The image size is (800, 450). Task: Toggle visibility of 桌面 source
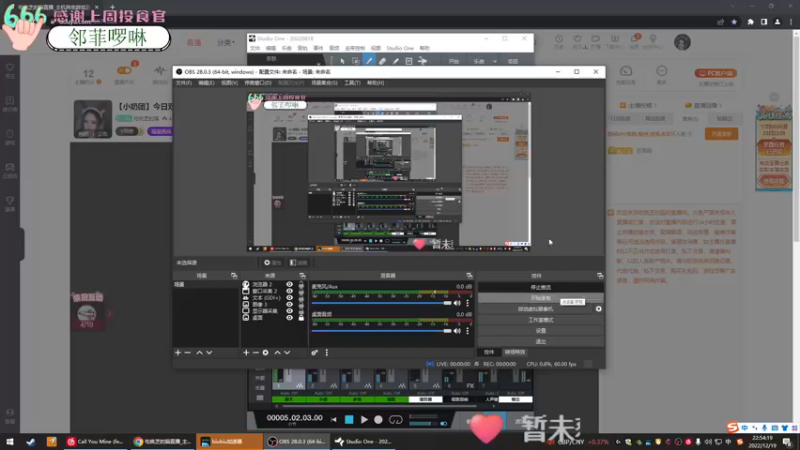[289, 318]
